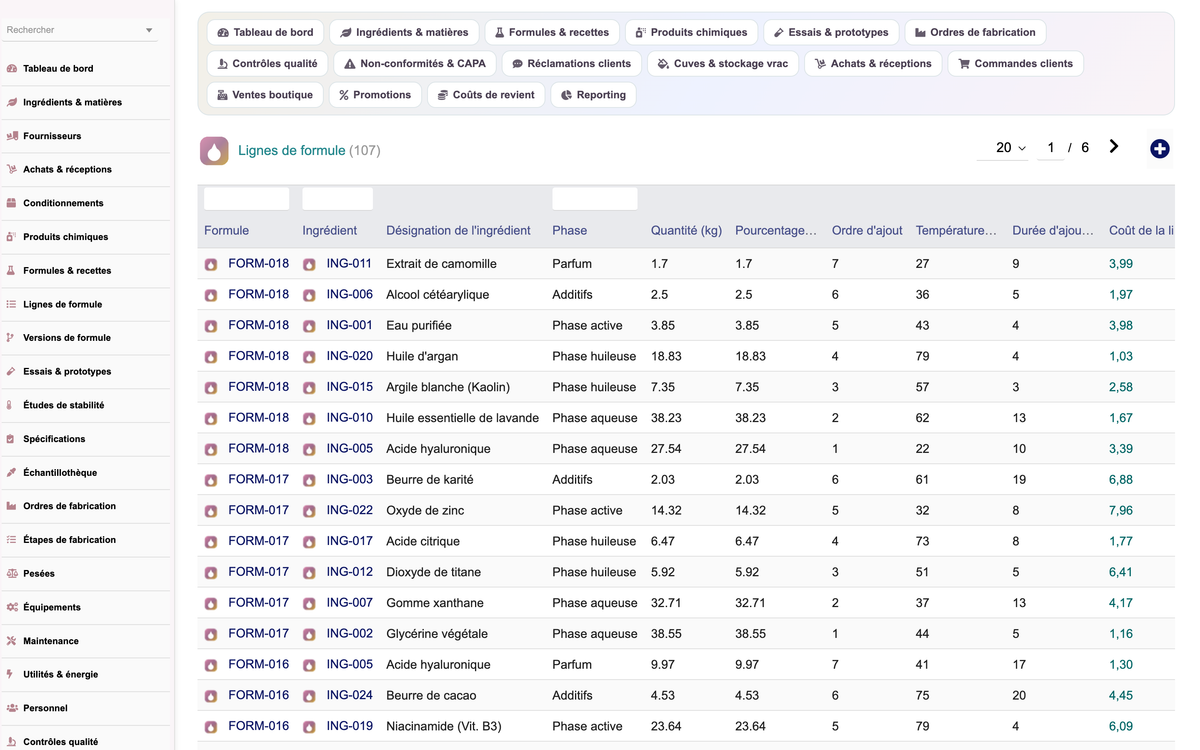The width and height of the screenshot is (1200, 750).
Task: Click the Phase column filter field
Action: 595,198
